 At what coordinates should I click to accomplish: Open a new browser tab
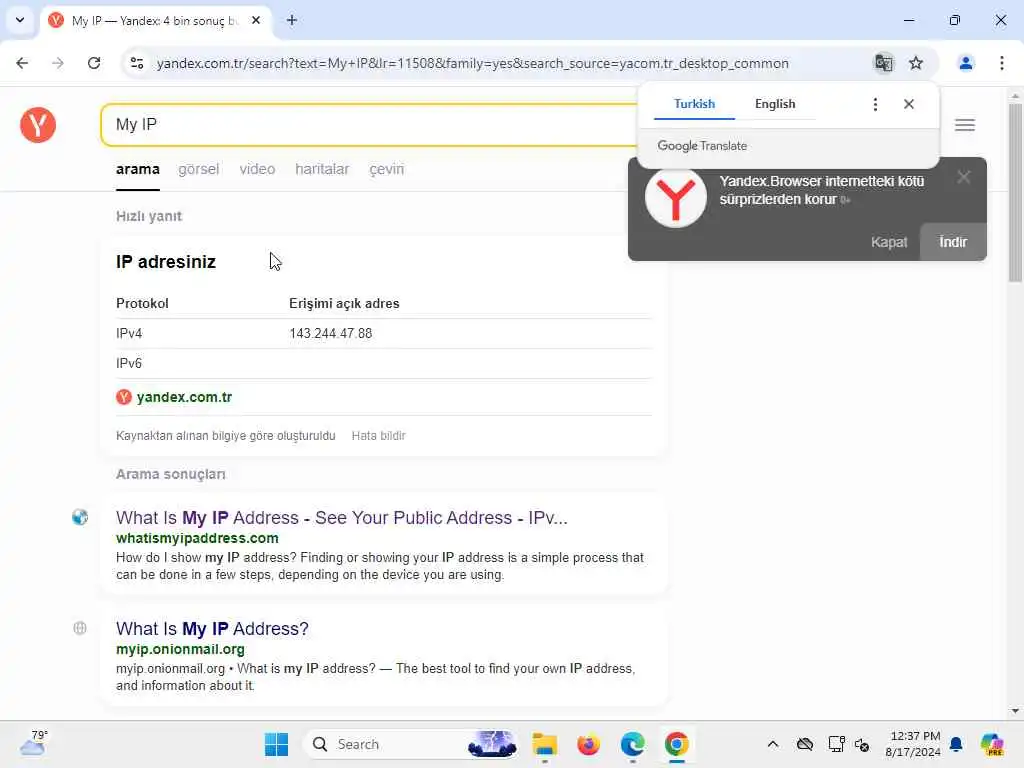tap(292, 20)
